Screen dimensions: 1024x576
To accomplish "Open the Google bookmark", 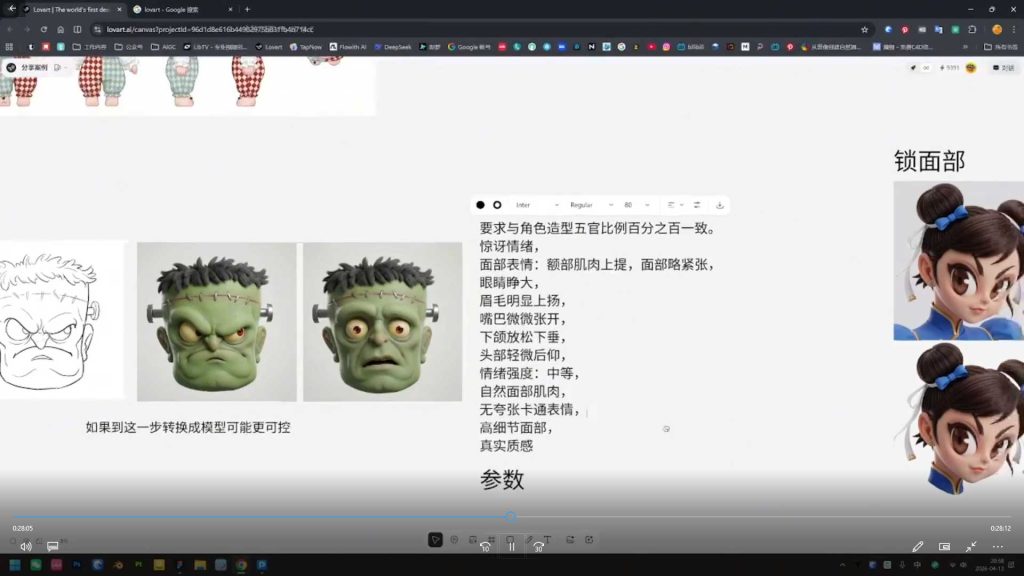I will [469, 47].
